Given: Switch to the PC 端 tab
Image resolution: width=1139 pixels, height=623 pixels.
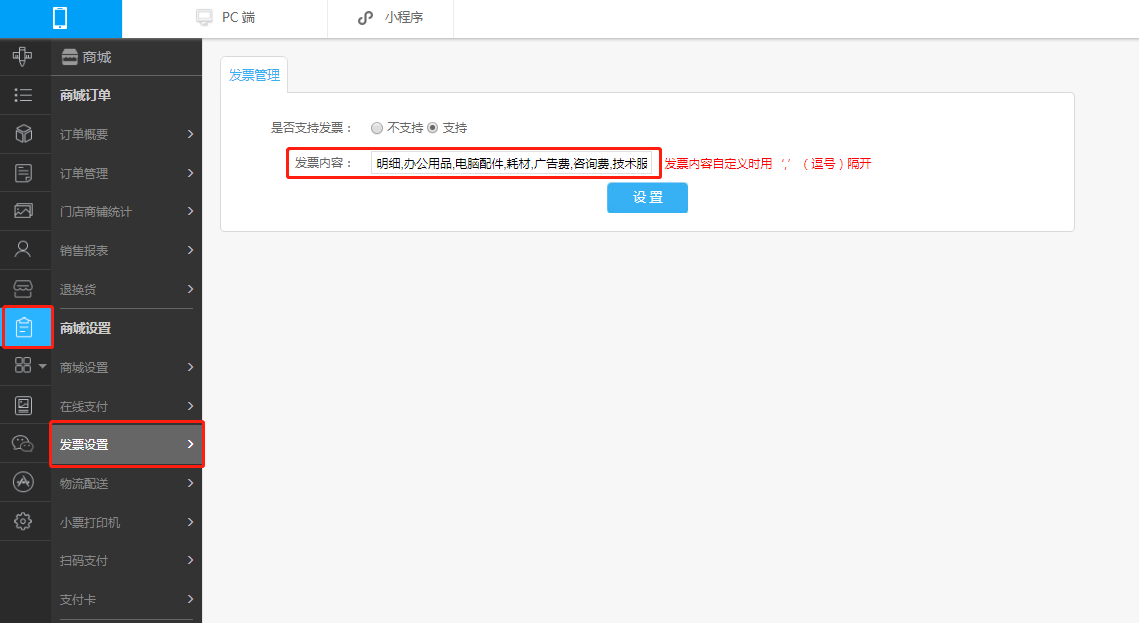Looking at the screenshot, I should [x=225, y=17].
